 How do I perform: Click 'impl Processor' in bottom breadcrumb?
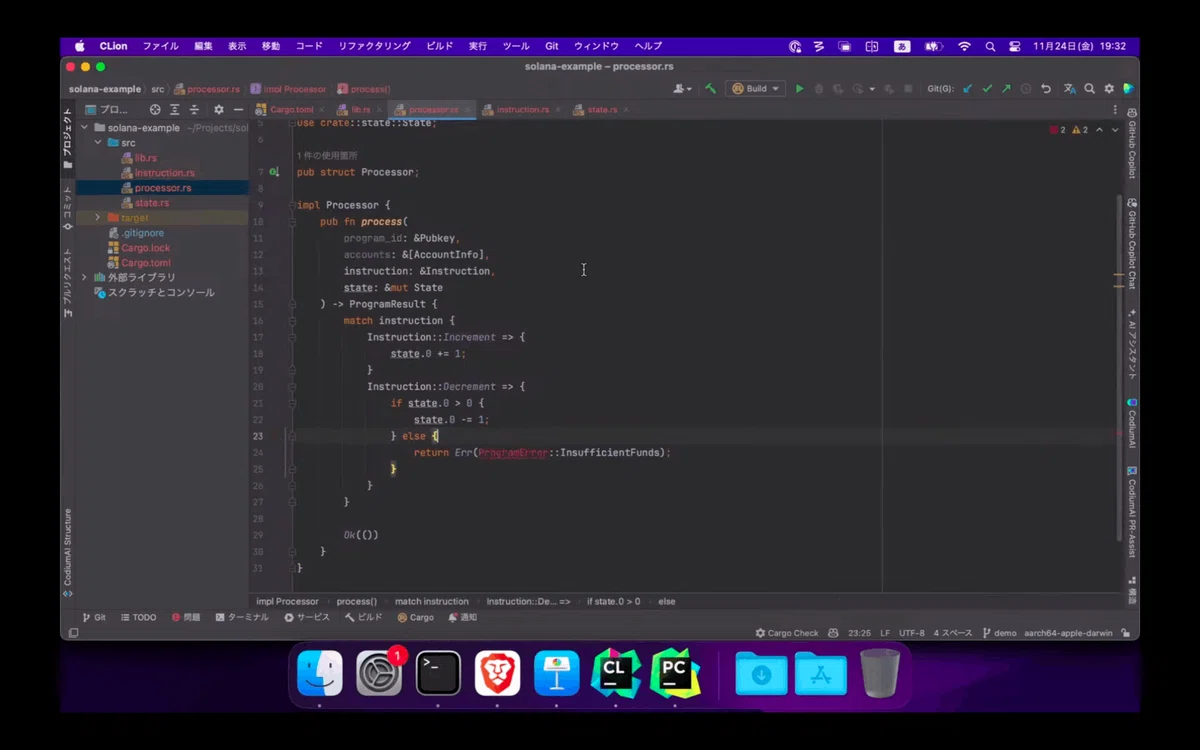[287, 601]
